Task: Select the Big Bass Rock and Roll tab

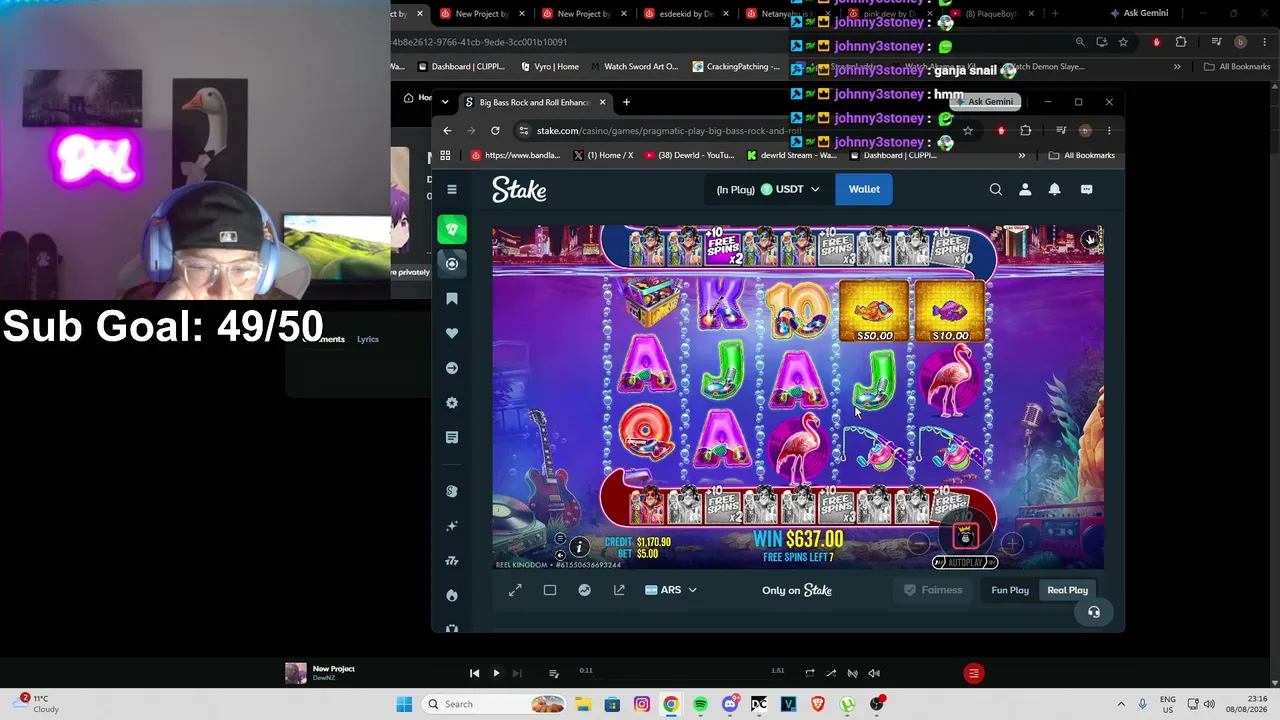Action: [535, 102]
